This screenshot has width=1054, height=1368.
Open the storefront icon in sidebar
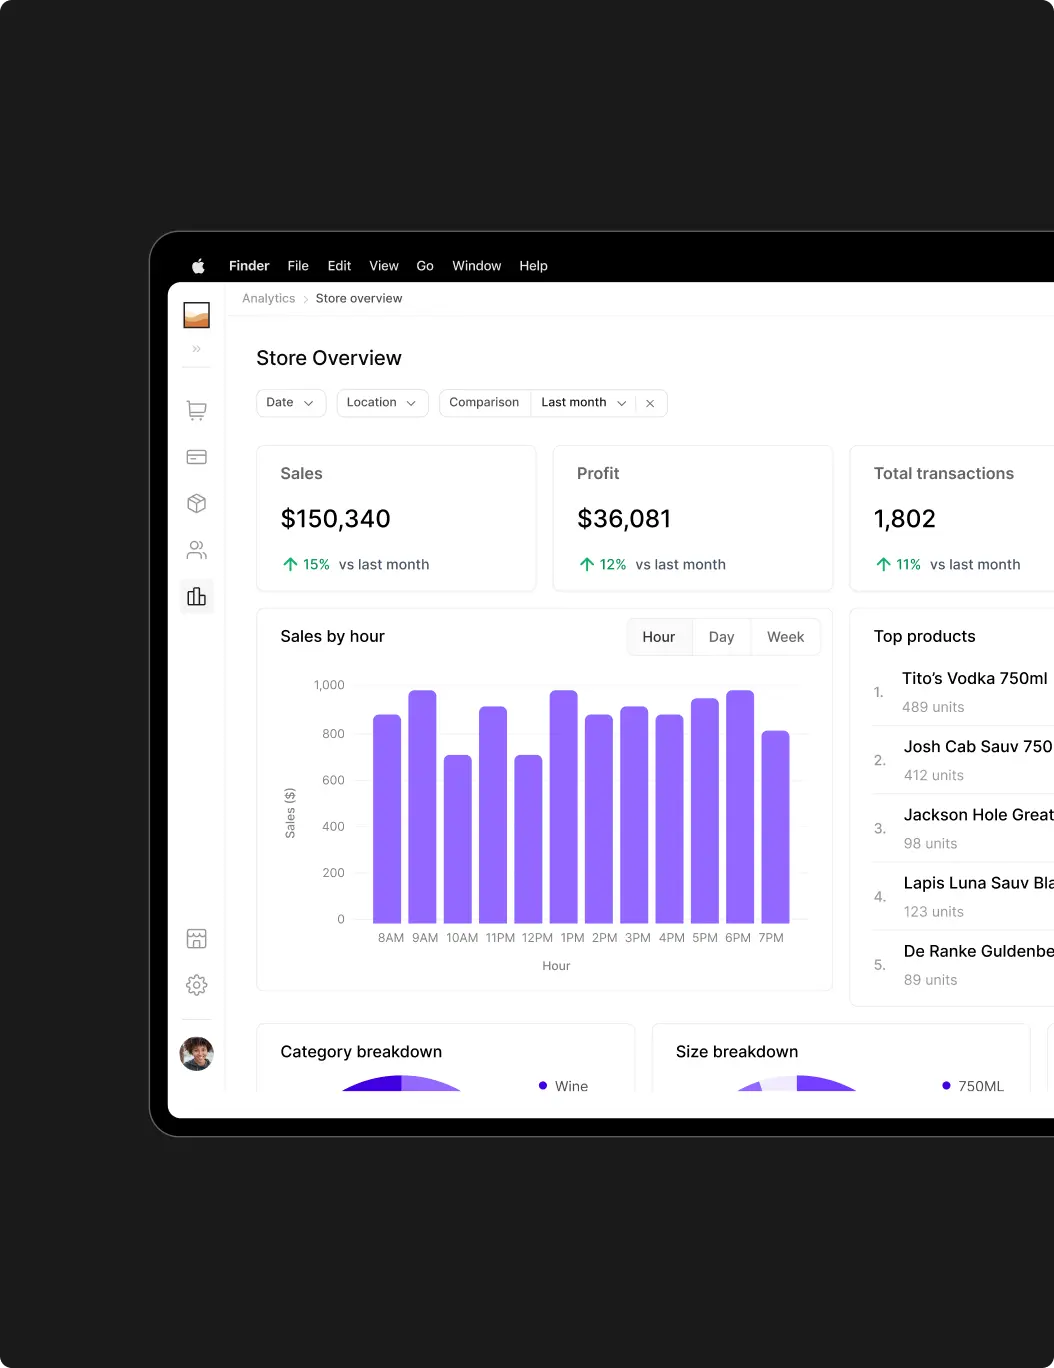[197, 938]
